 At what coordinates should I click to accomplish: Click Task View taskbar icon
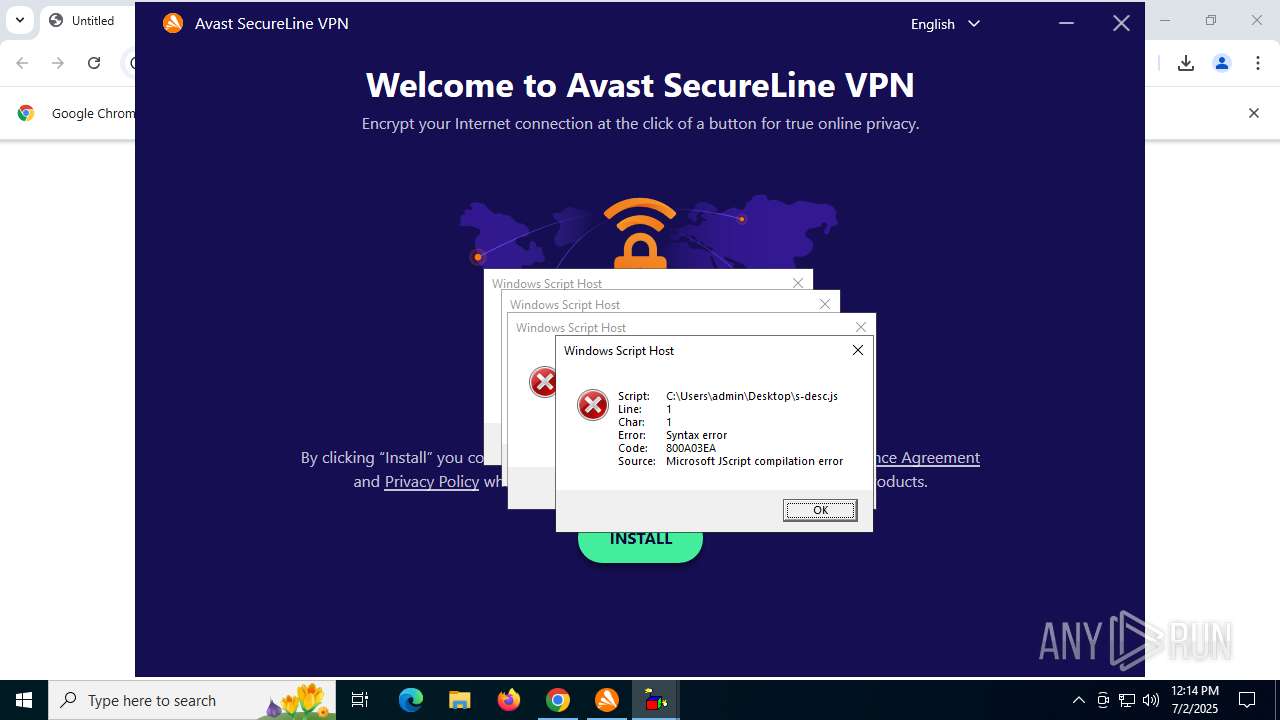360,700
